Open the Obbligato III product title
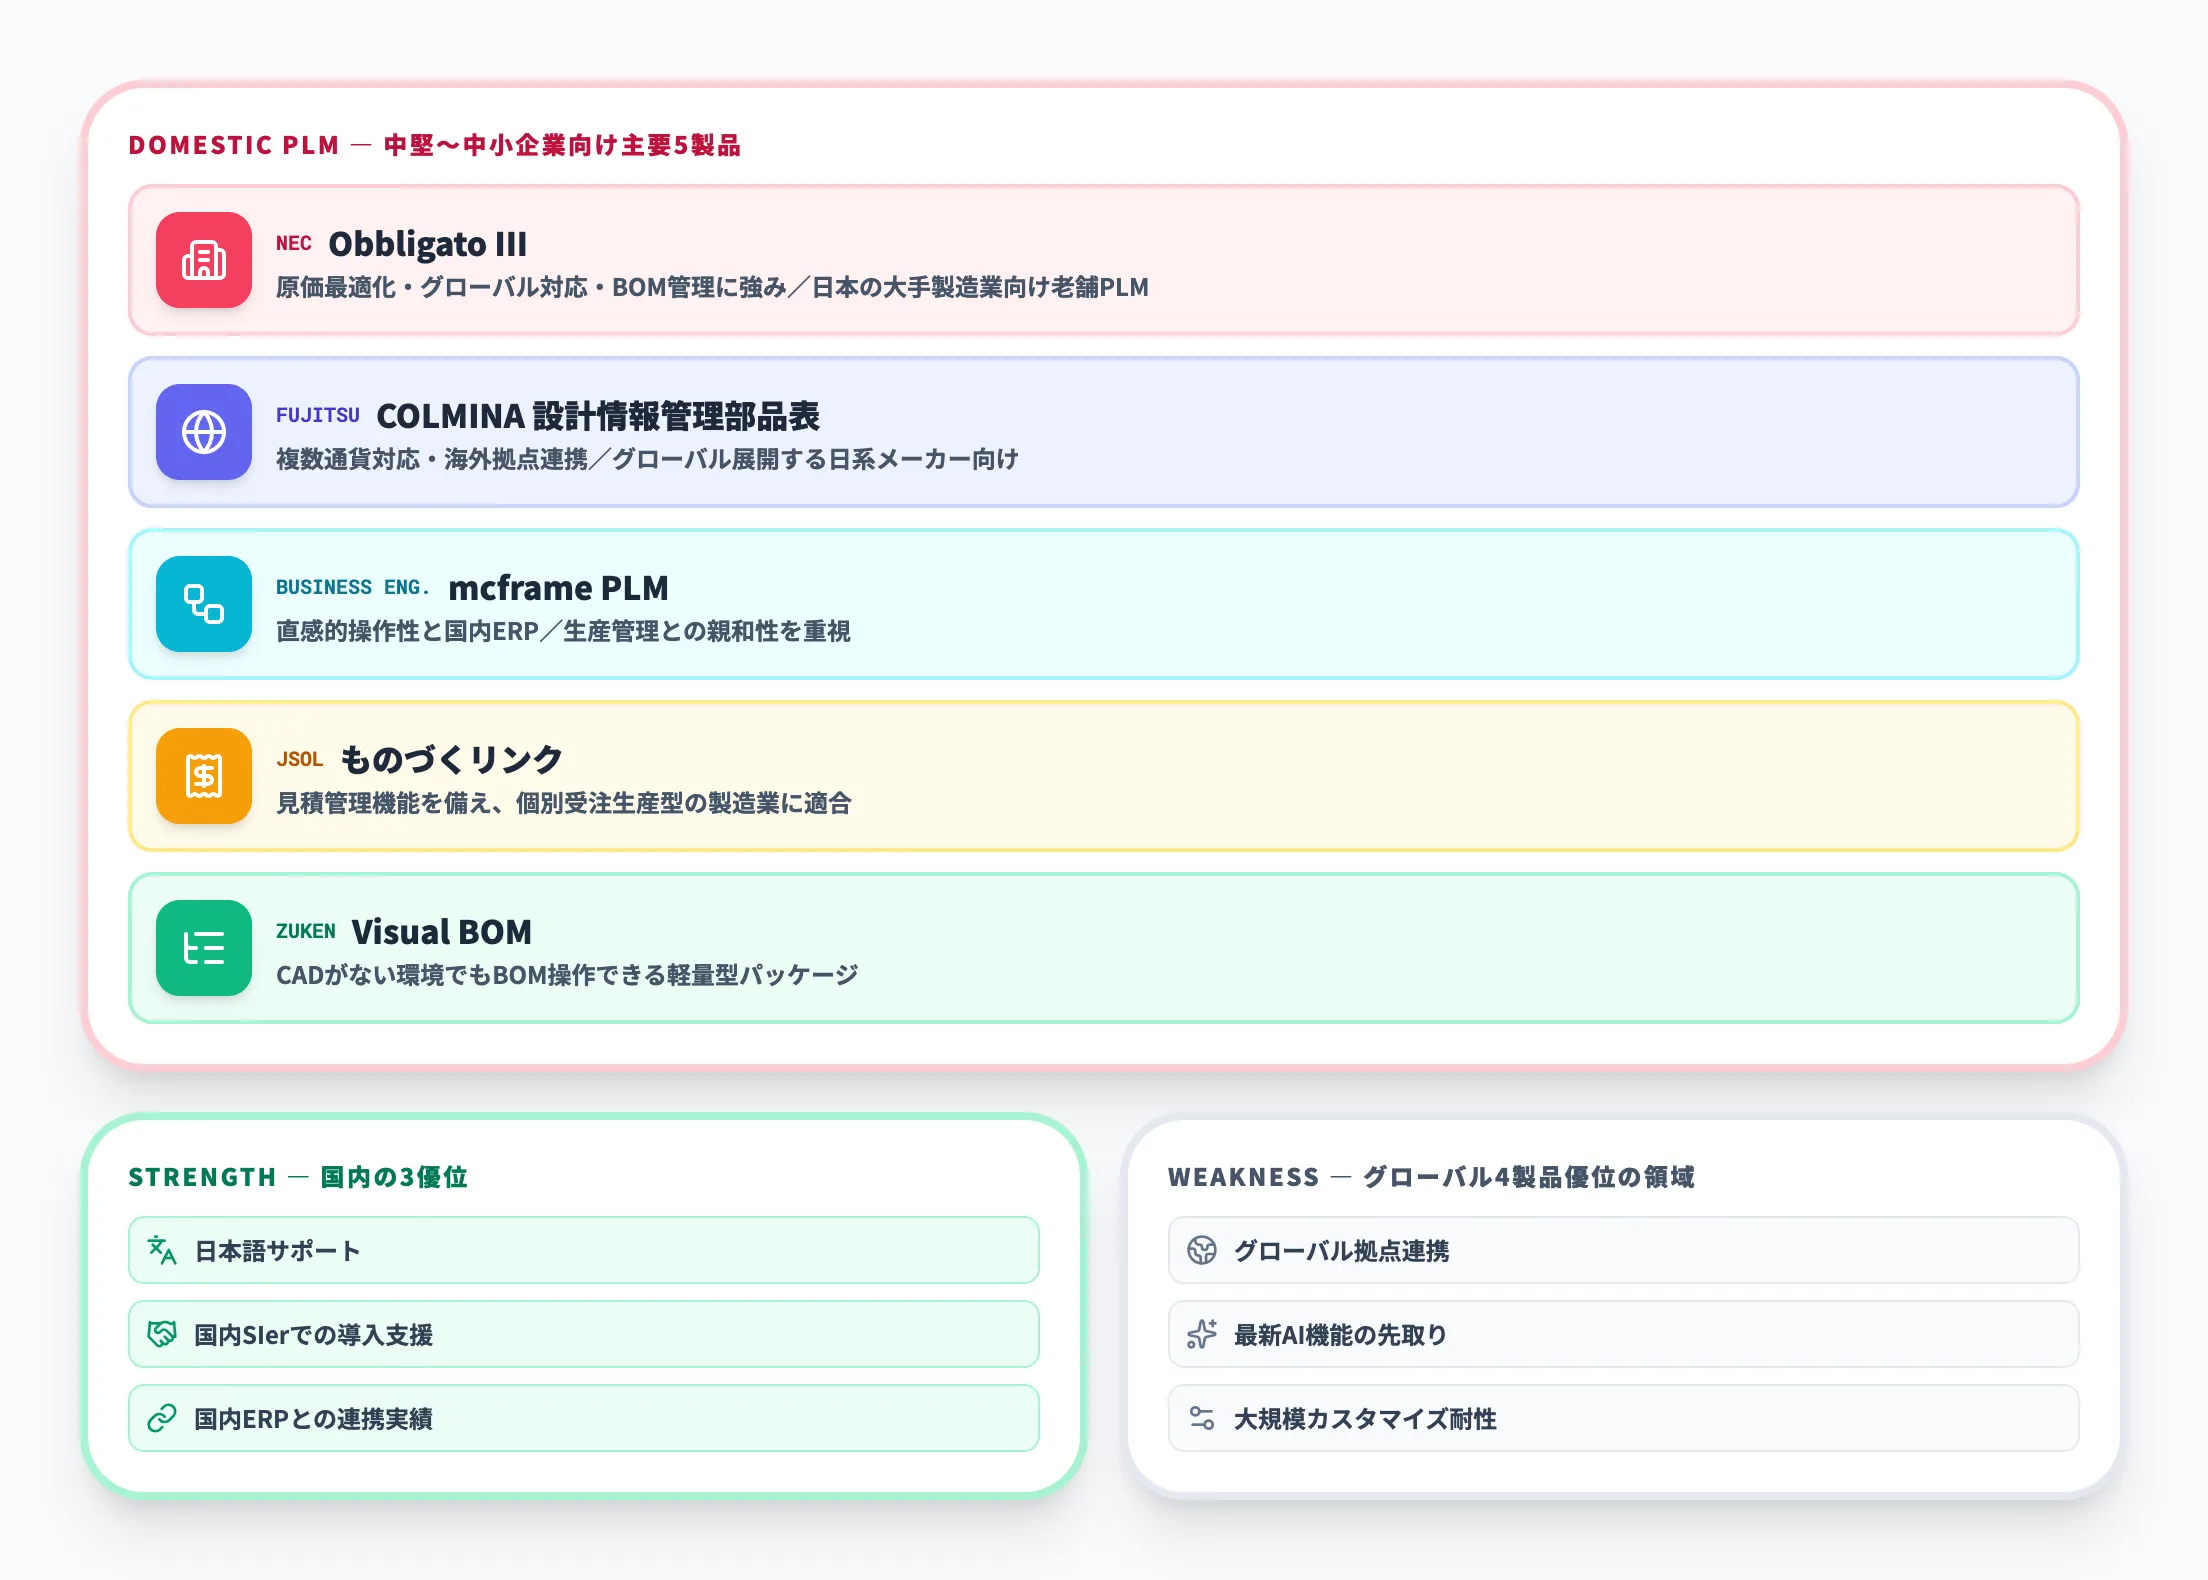2208x1580 pixels. tap(428, 244)
